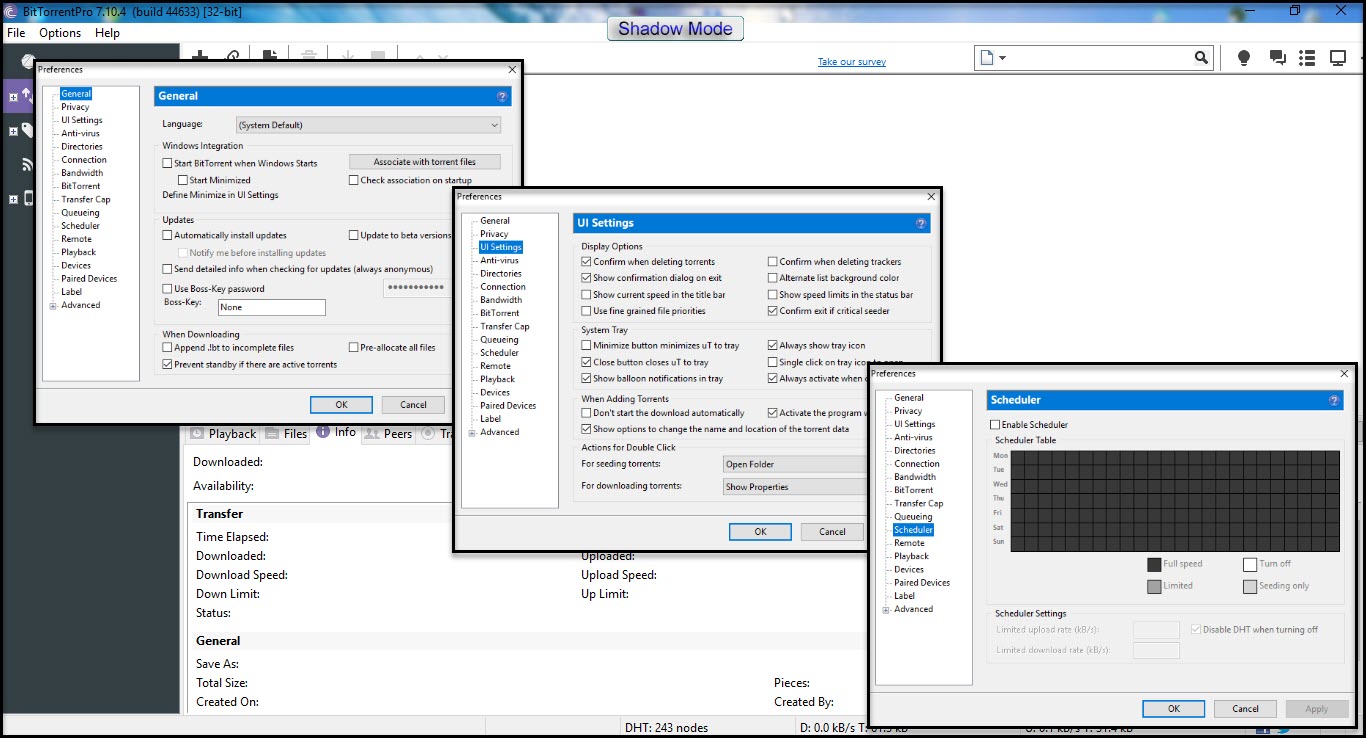
Task: Toggle Minimize button minimizes uT to tray
Action: coord(587,346)
